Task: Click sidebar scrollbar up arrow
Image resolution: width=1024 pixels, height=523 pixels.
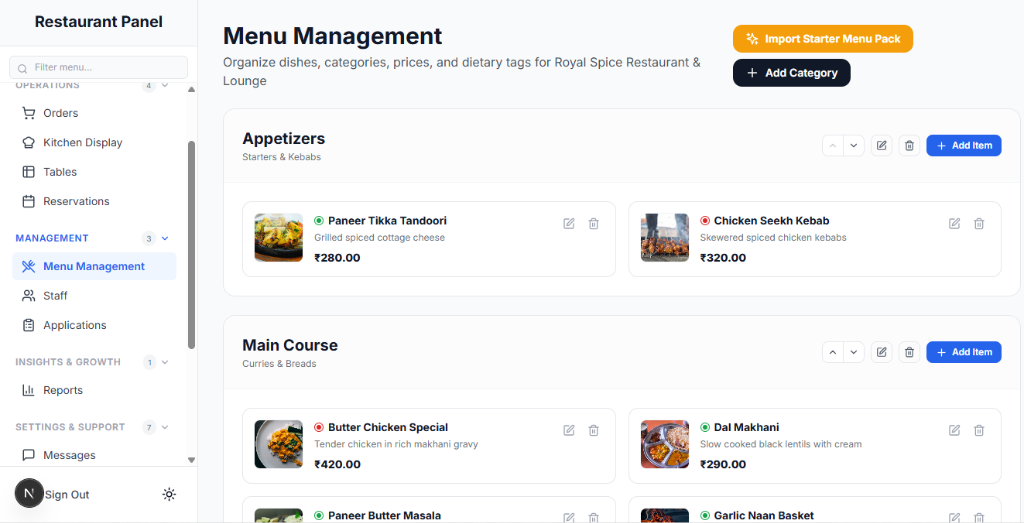Action: tap(191, 89)
